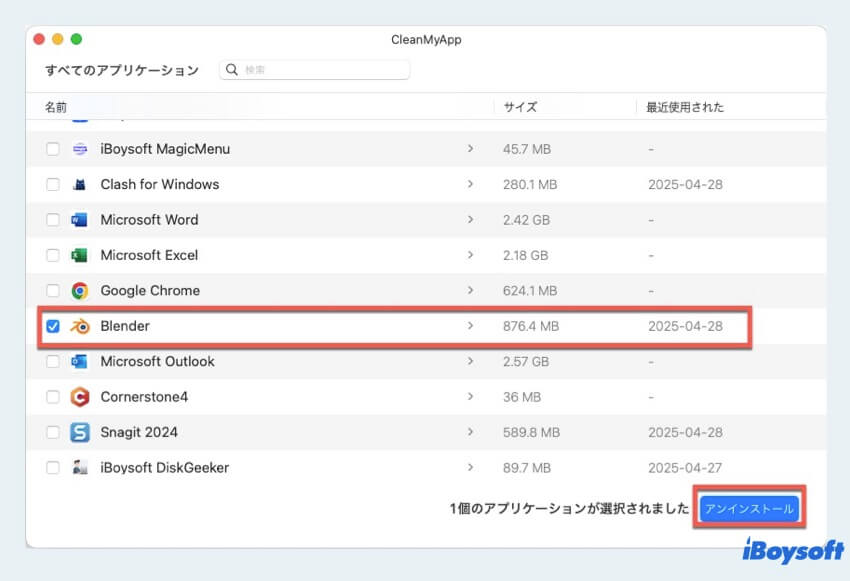Select the iBoysoft DiskGeeker checkbox
Image resolution: width=850 pixels, height=581 pixels.
[x=53, y=468]
